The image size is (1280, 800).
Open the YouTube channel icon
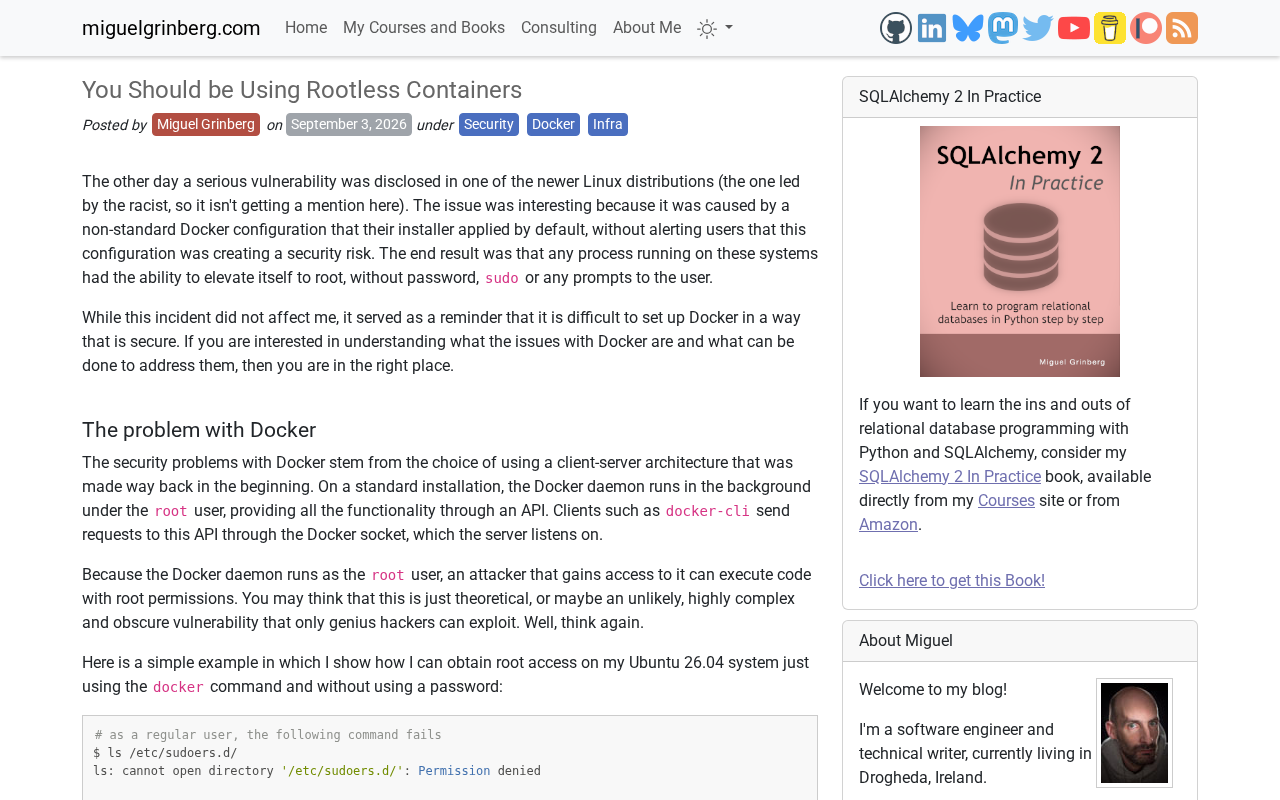click(1074, 28)
